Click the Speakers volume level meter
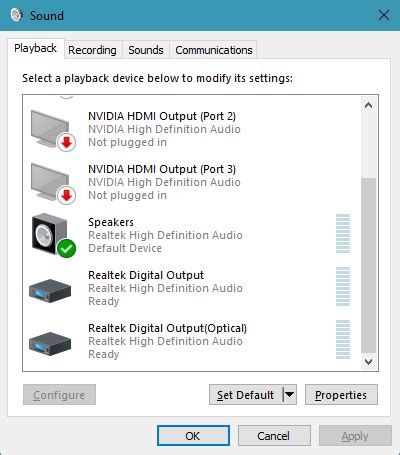This screenshot has width=400, height=455. click(x=343, y=234)
